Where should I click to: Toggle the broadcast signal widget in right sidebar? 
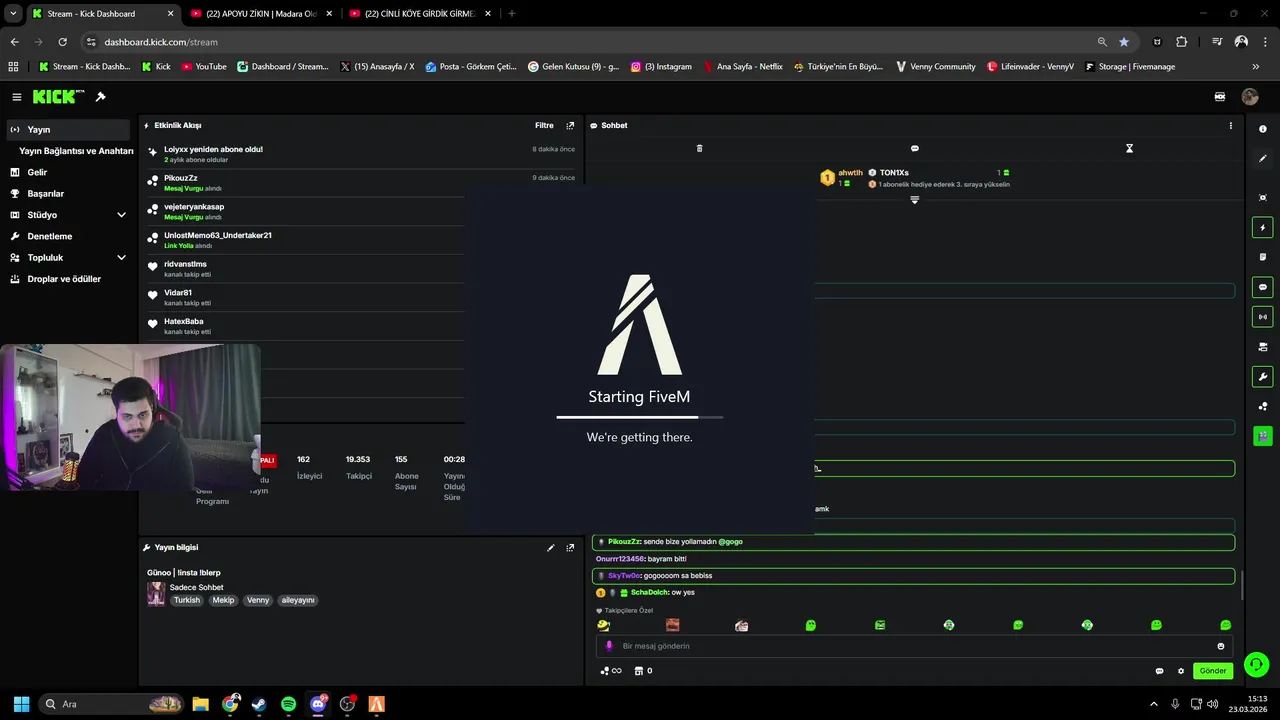coord(1263,317)
